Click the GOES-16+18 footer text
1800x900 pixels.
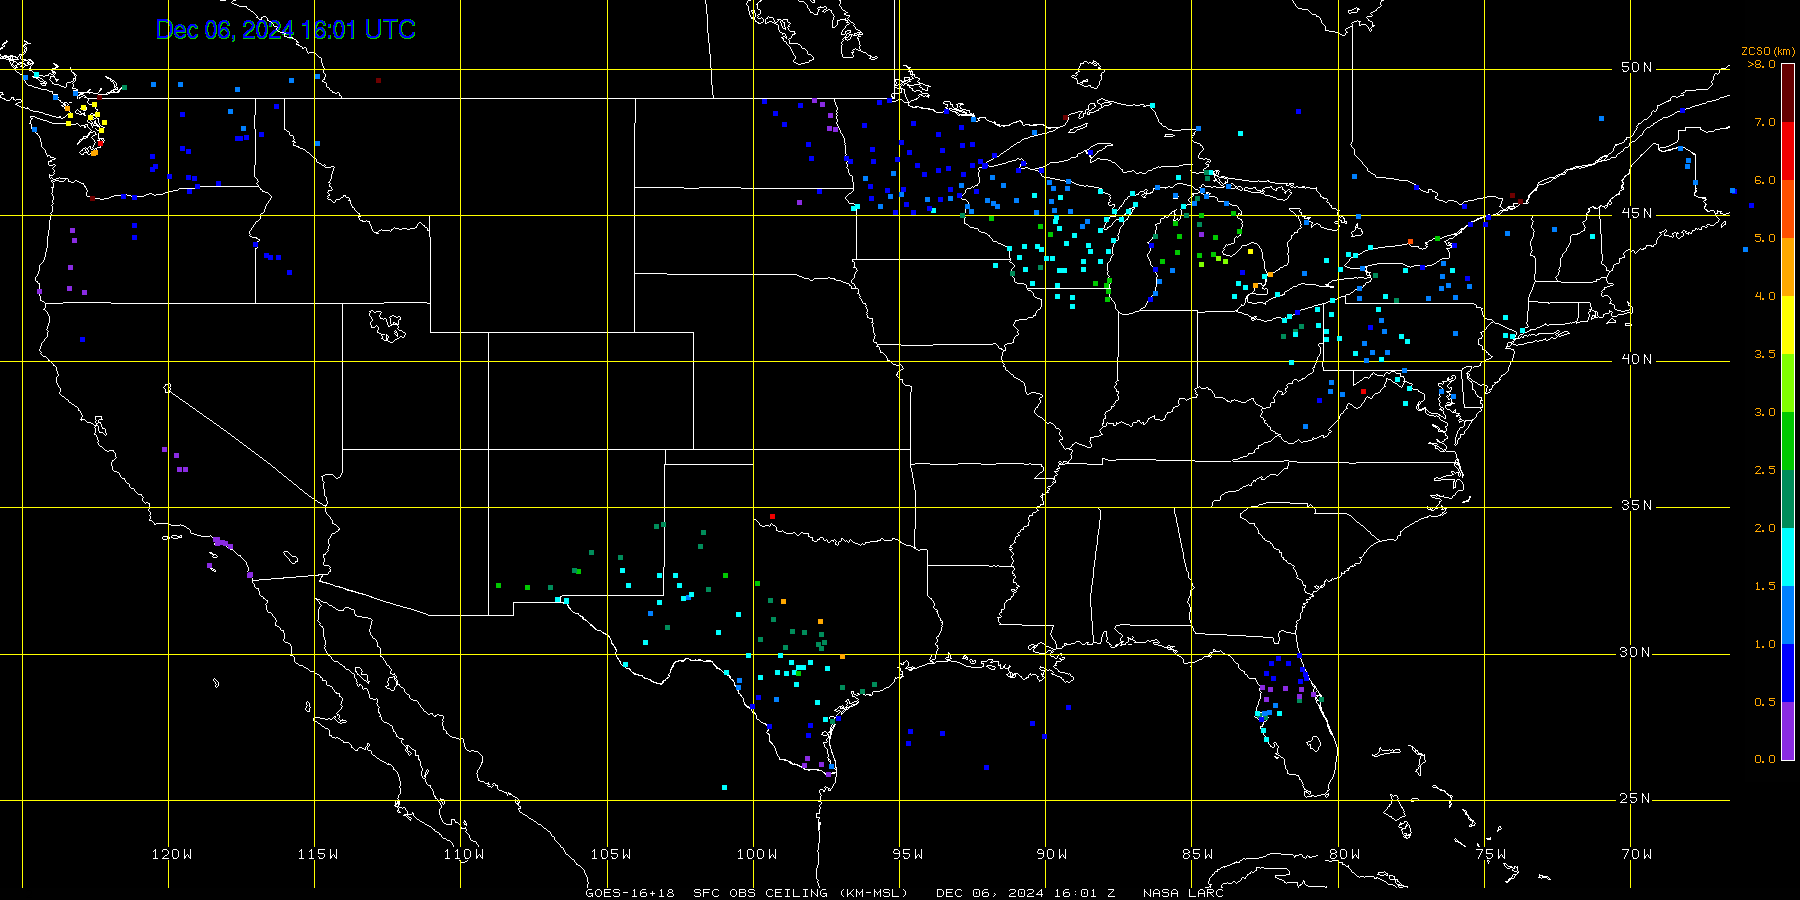click(x=630, y=893)
